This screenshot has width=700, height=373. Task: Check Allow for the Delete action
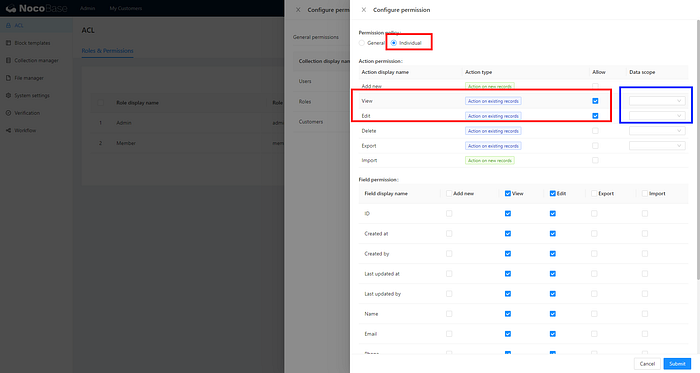coord(595,131)
